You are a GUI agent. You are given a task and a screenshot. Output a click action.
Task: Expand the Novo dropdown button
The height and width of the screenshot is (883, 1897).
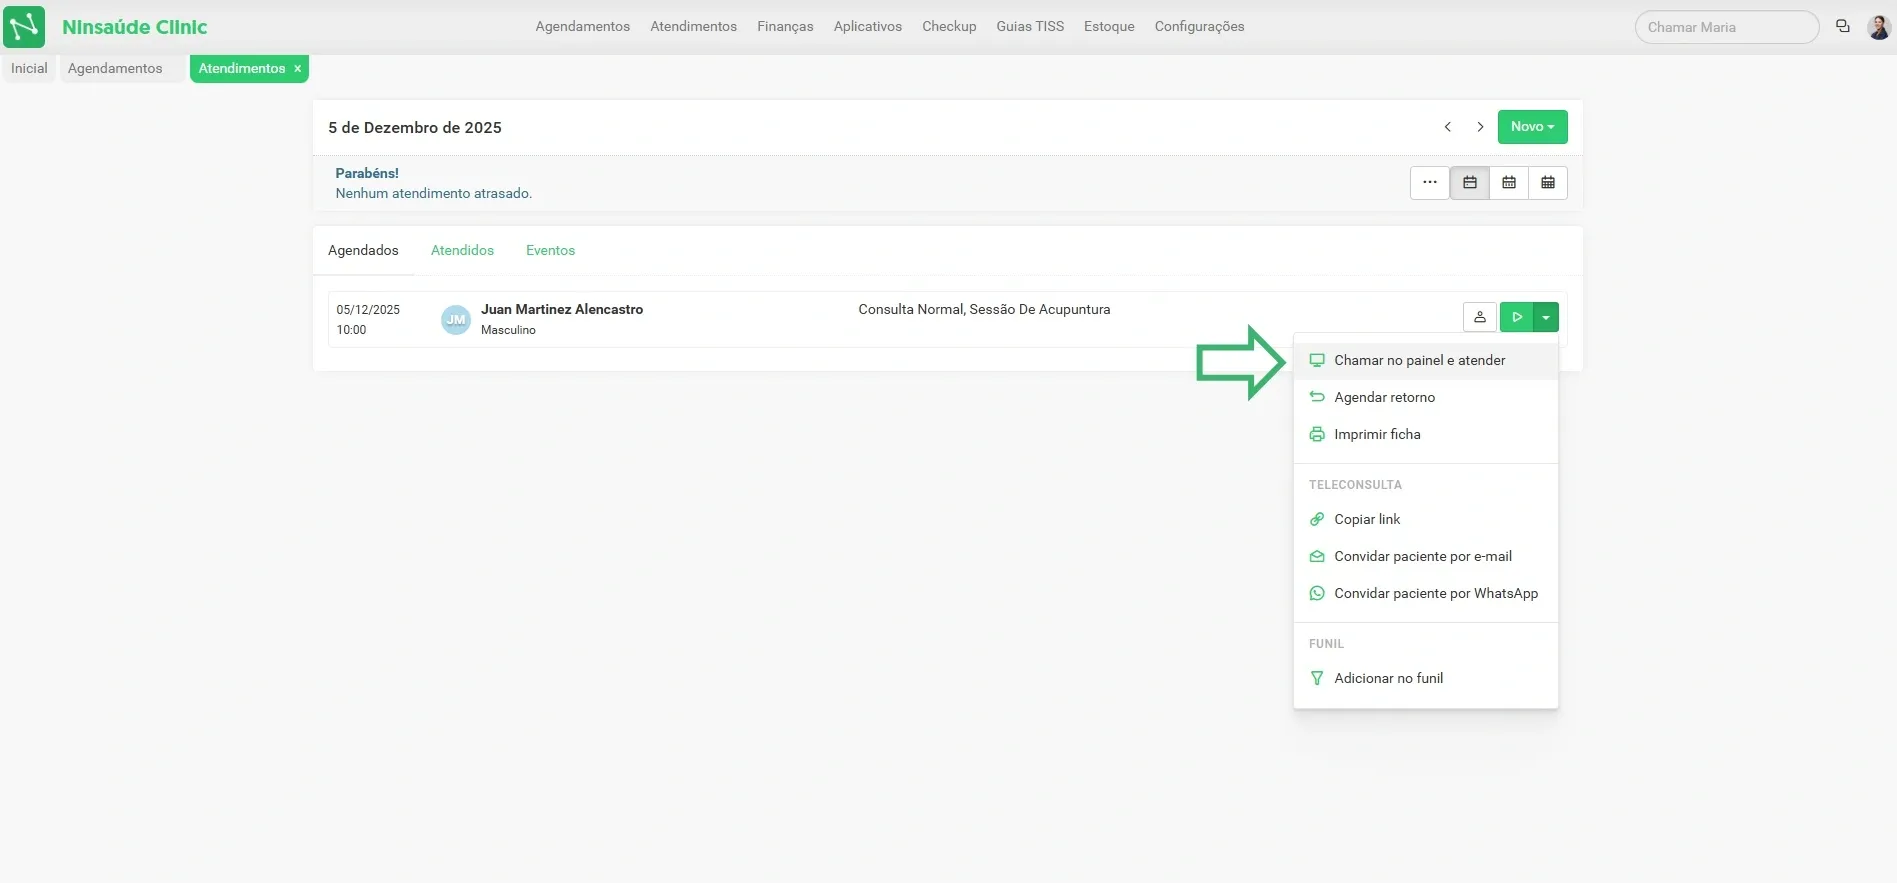click(1532, 127)
